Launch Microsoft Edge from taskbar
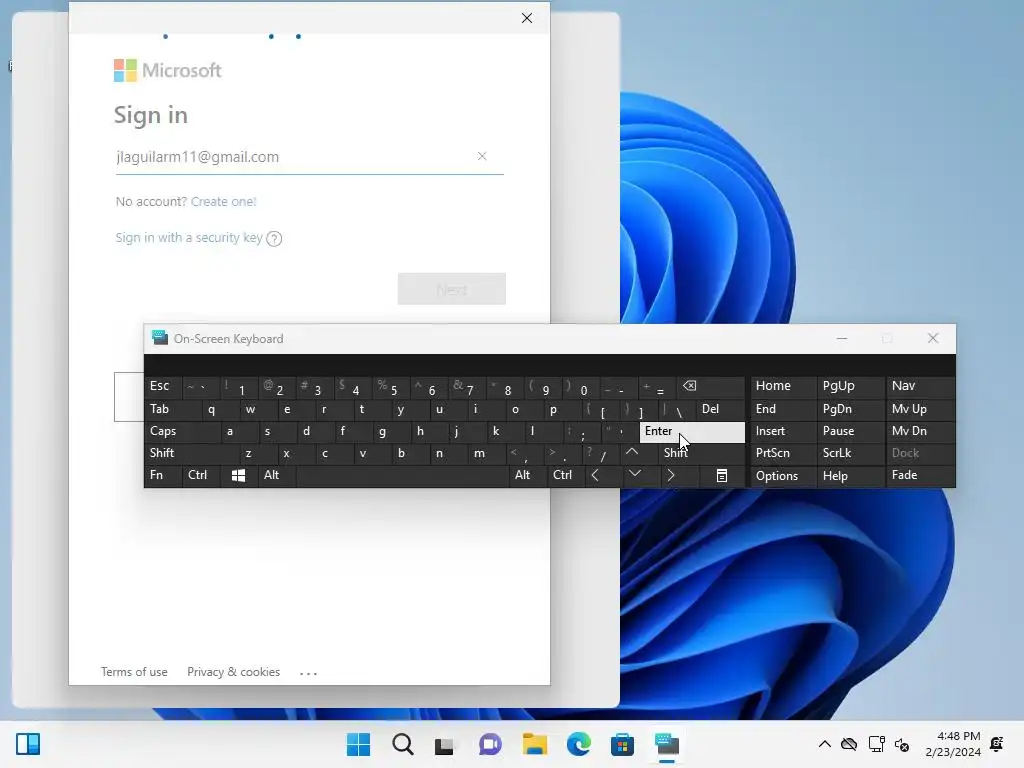This screenshot has width=1024, height=768. (578, 744)
